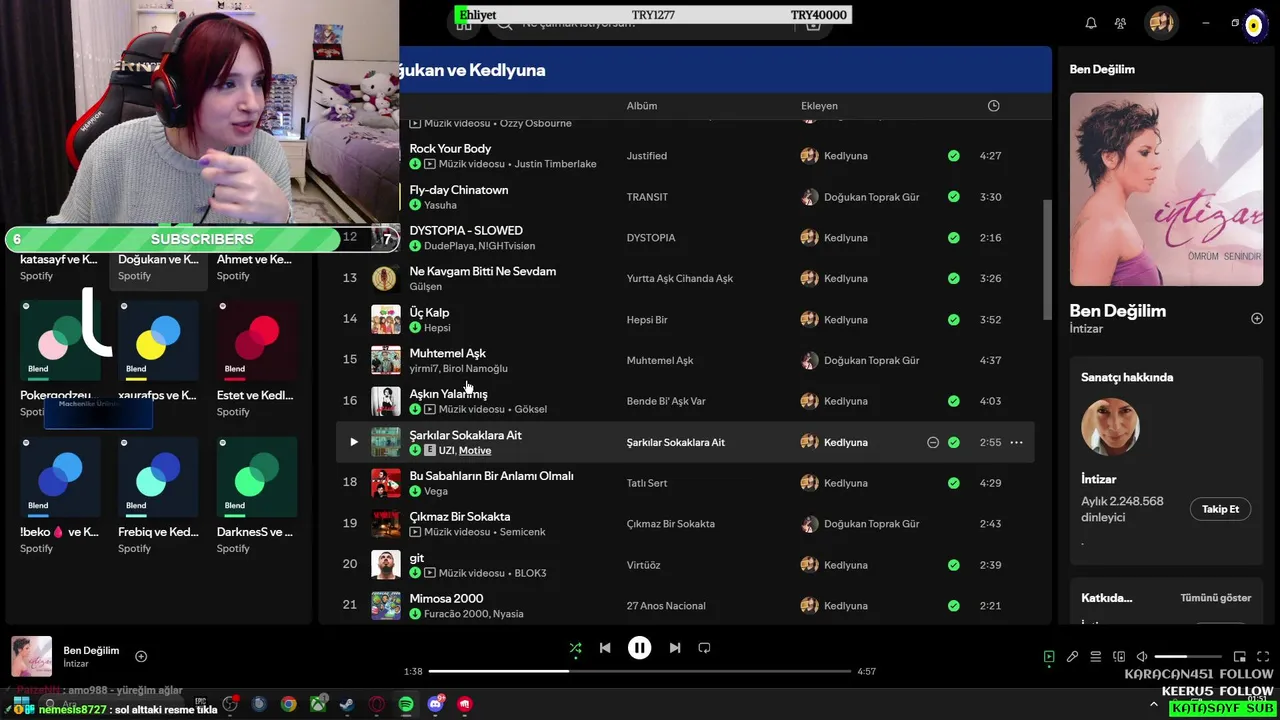This screenshot has width=1280, height=720.
Task: Open Doğukan Toprak Gür on Fly-day Chinatown row
Action: click(x=871, y=197)
